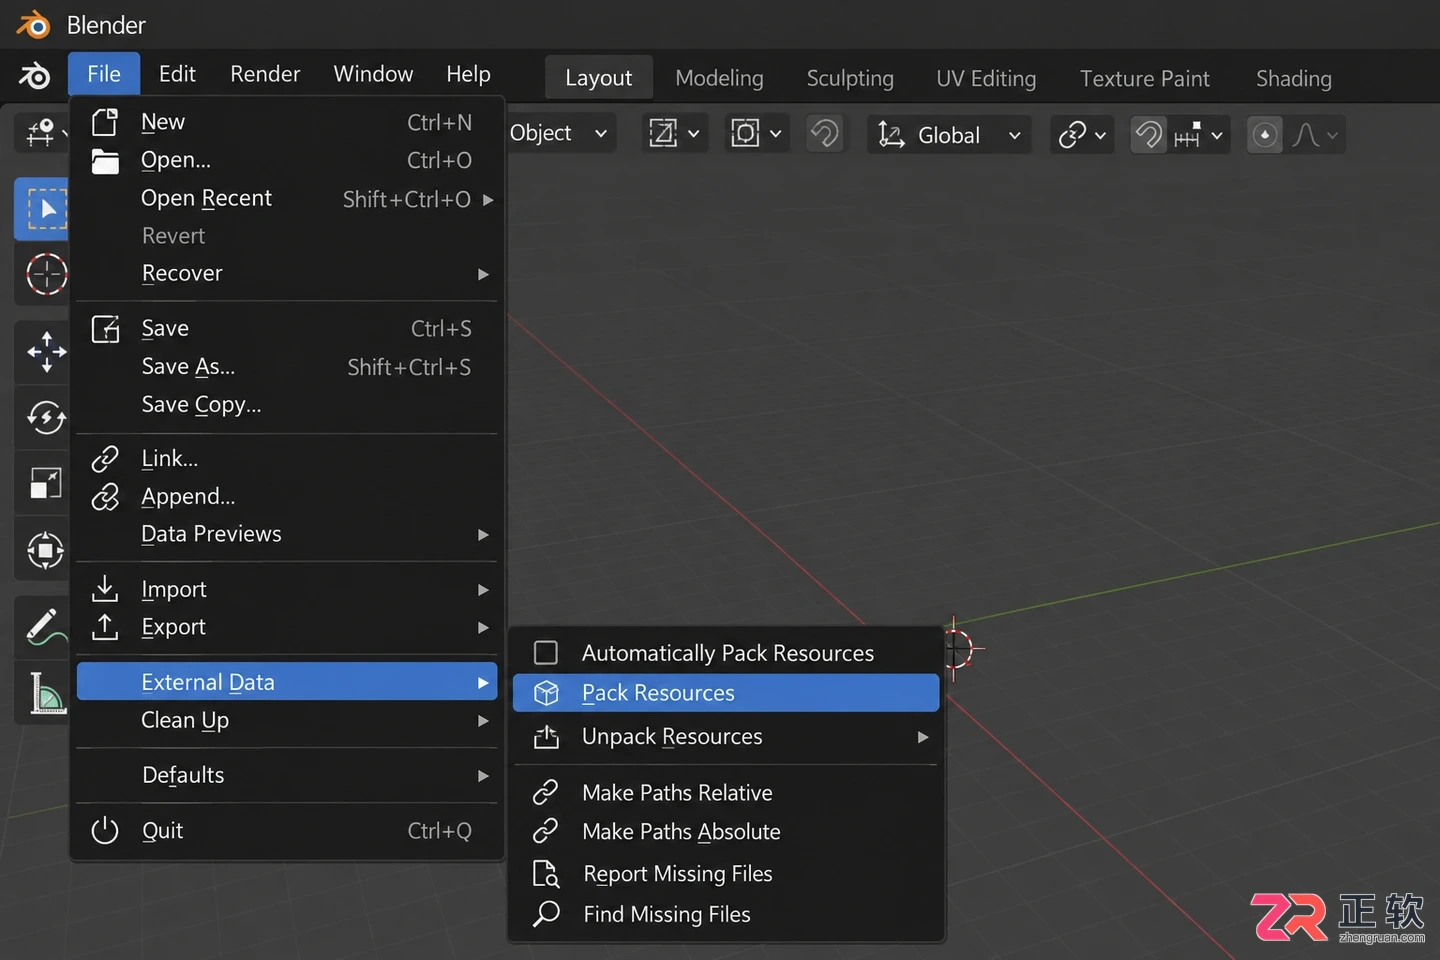The width and height of the screenshot is (1440, 960).
Task: Expand the Defaults submenu
Action: pyautogui.click(x=287, y=775)
